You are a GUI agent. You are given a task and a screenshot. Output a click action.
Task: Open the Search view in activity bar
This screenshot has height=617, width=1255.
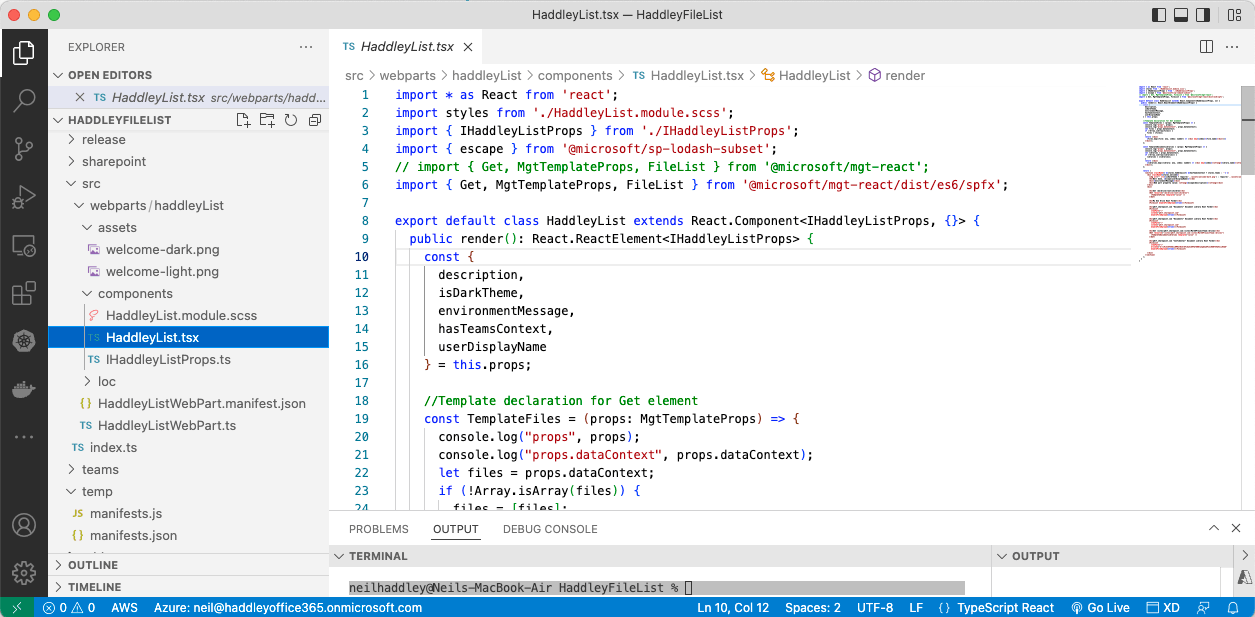point(24,100)
